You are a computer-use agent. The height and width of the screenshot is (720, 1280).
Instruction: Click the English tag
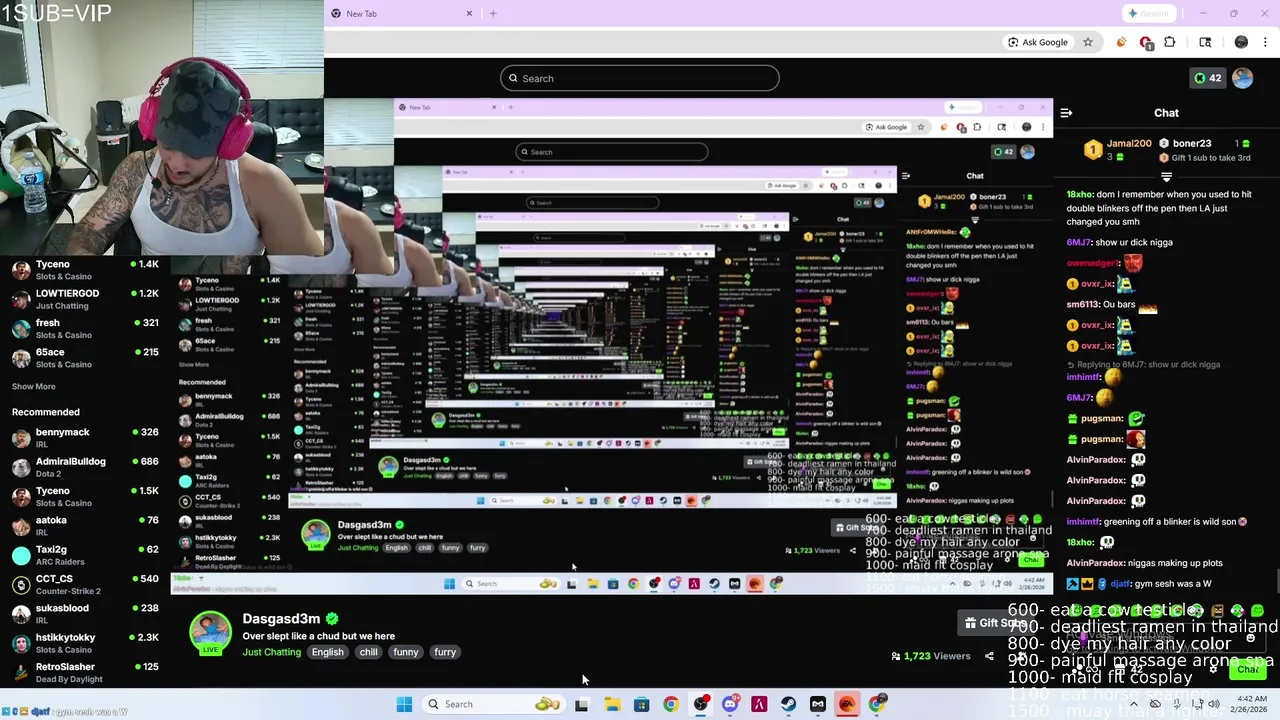coord(327,652)
